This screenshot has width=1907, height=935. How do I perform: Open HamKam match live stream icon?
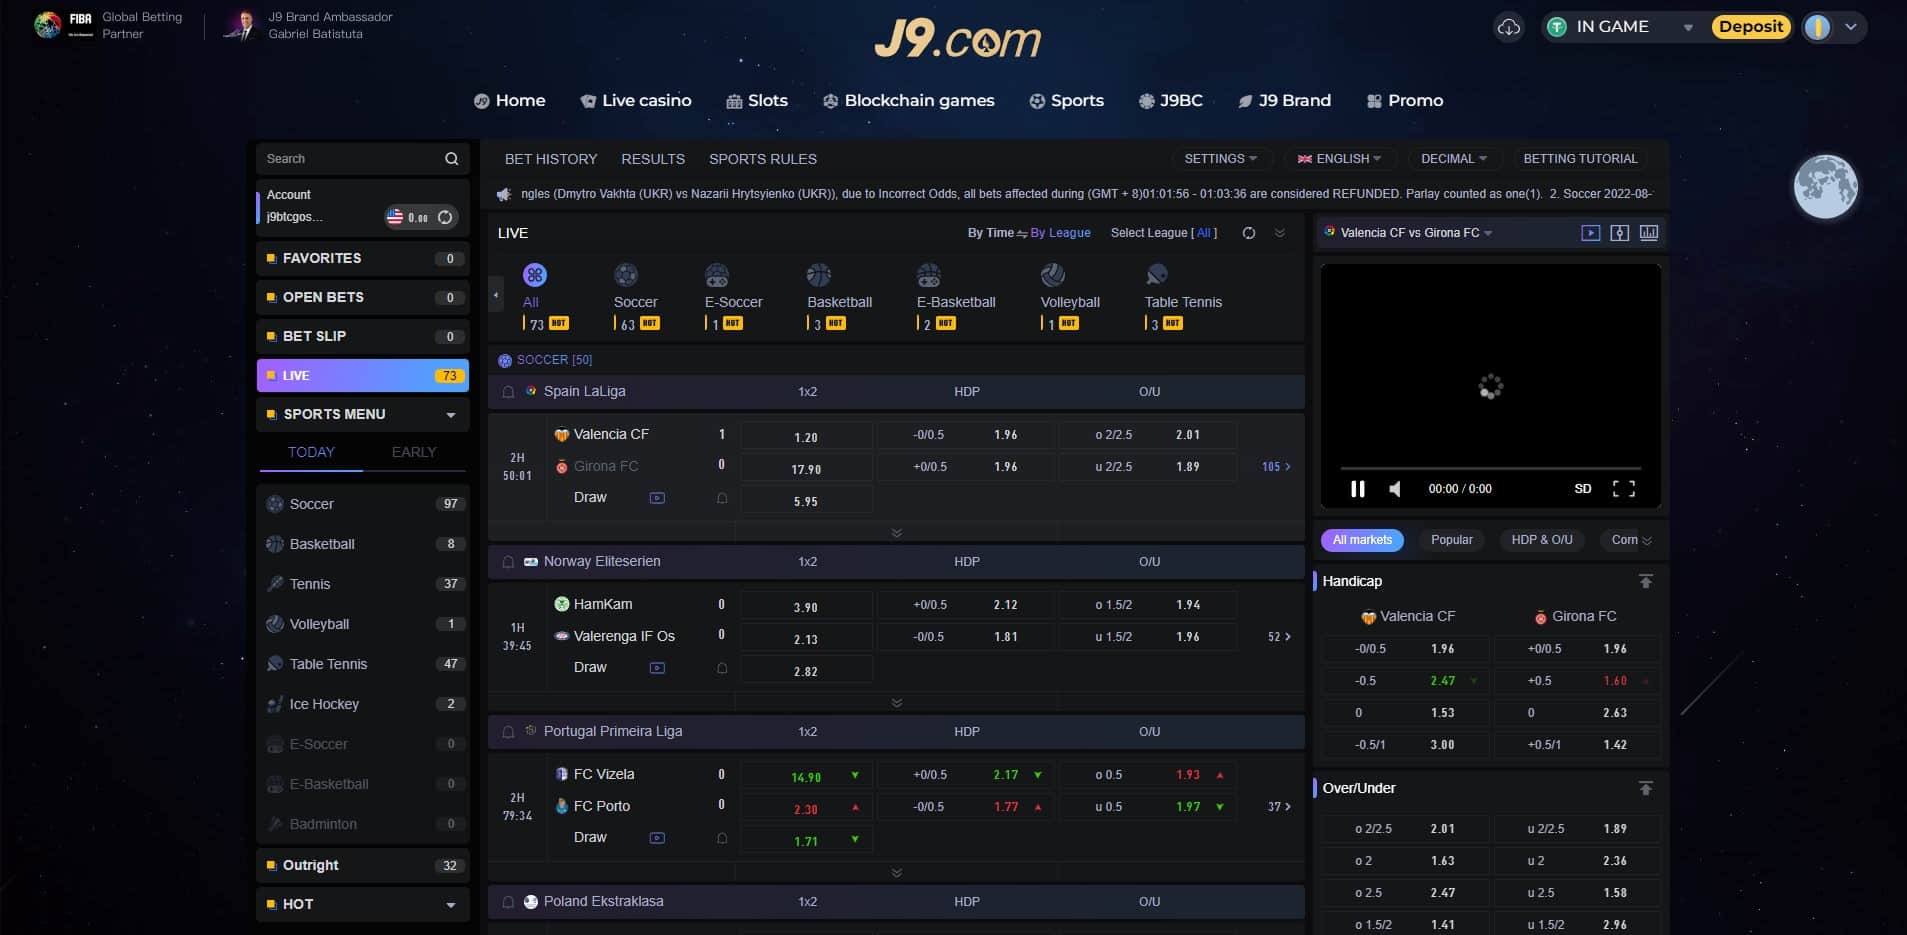(657, 668)
